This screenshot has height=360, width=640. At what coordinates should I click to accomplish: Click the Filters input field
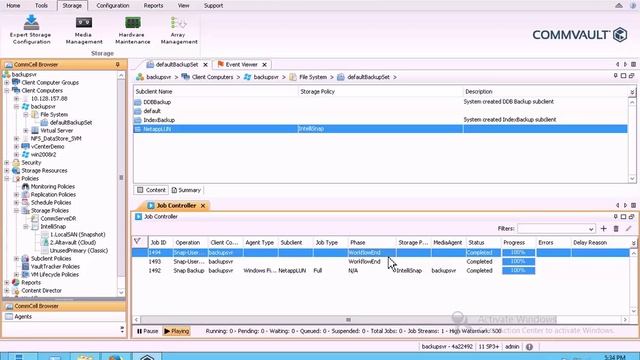(x=553, y=229)
